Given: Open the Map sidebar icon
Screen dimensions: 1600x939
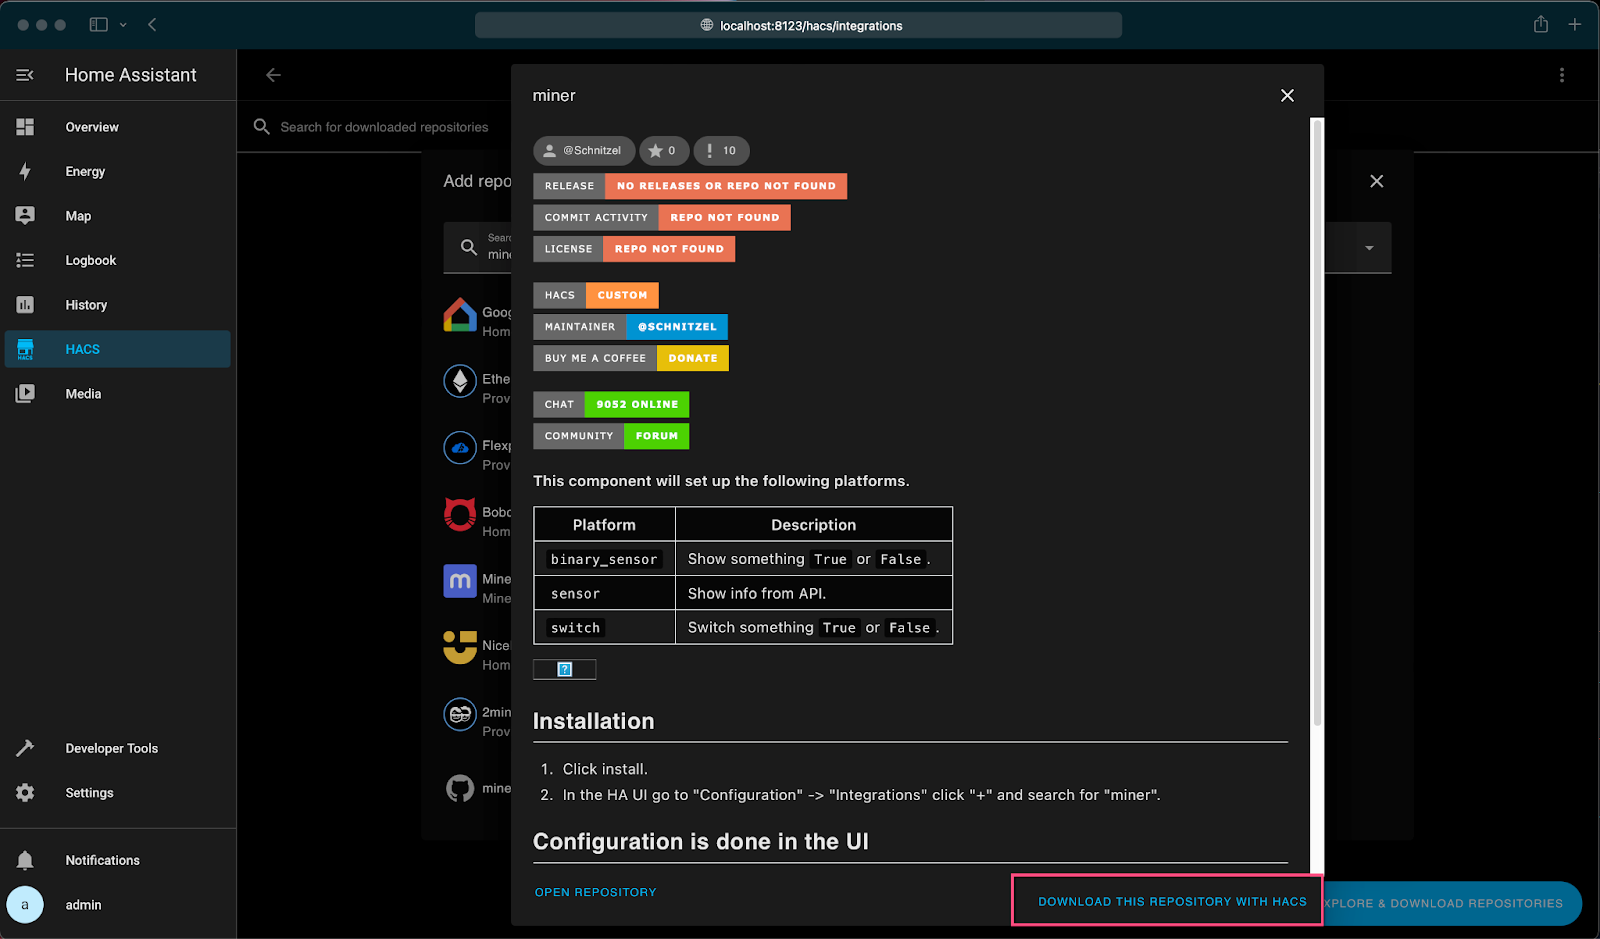Looking at the screenshot, I should [25, 216].
